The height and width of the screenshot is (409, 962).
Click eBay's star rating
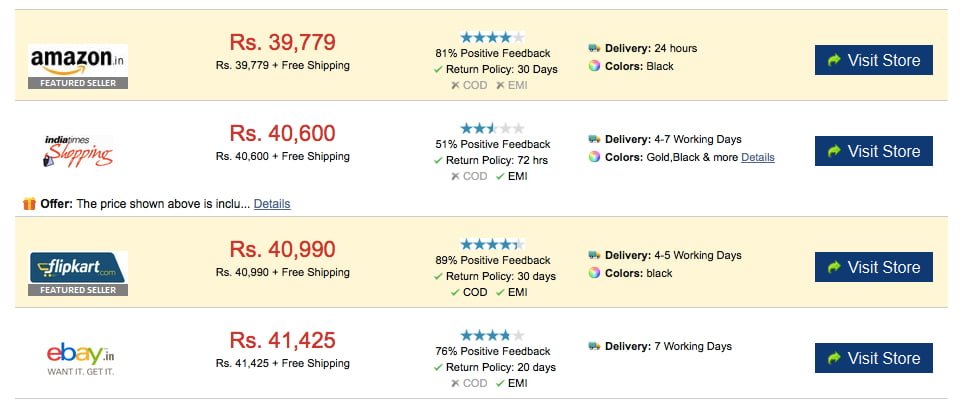point(493,335)
